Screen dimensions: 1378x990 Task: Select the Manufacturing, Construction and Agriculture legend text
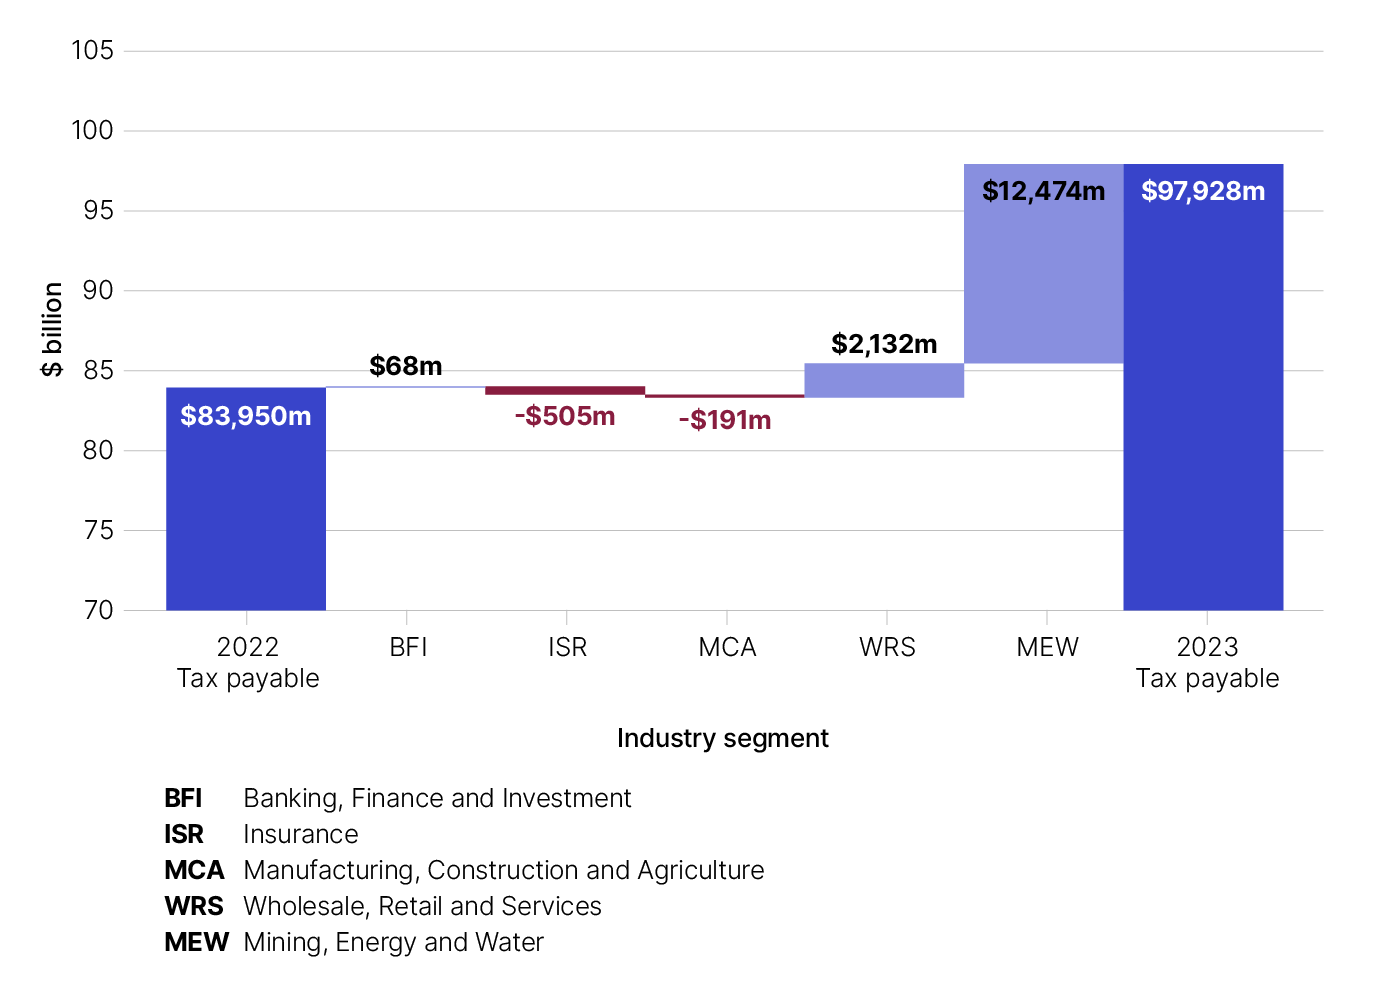[x=503, y=870]
